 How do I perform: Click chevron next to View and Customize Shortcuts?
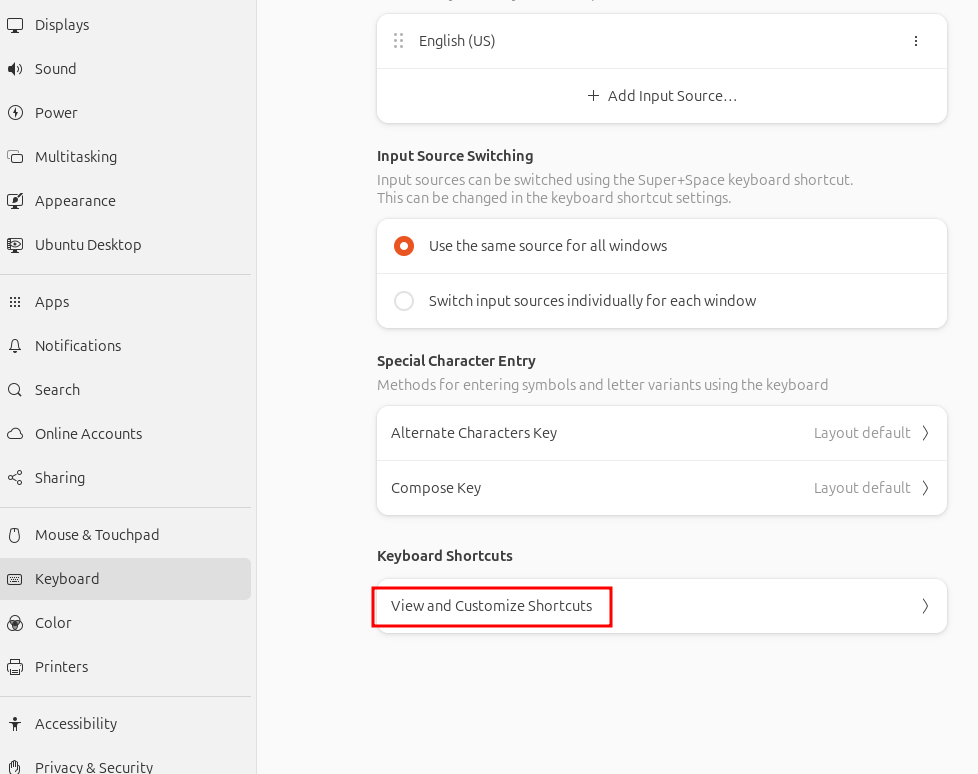coord(925,606)
